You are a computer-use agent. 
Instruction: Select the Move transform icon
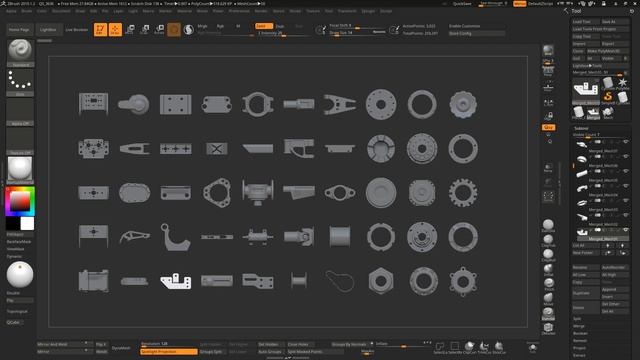click(x=130, y=29)
